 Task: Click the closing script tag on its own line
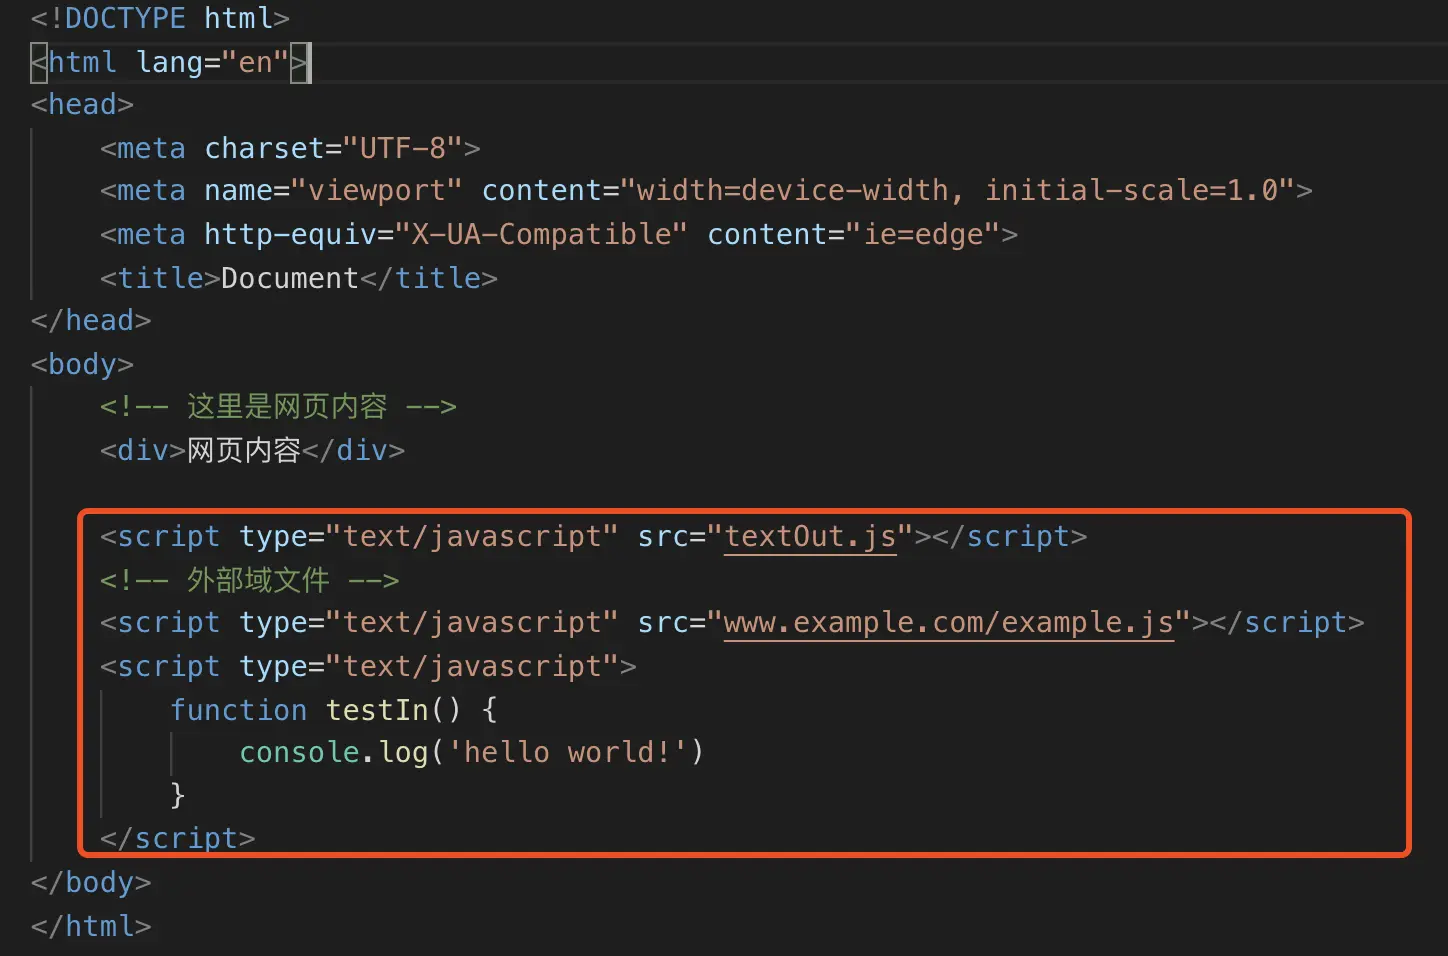pyautogui.click(x=178, y=839)
